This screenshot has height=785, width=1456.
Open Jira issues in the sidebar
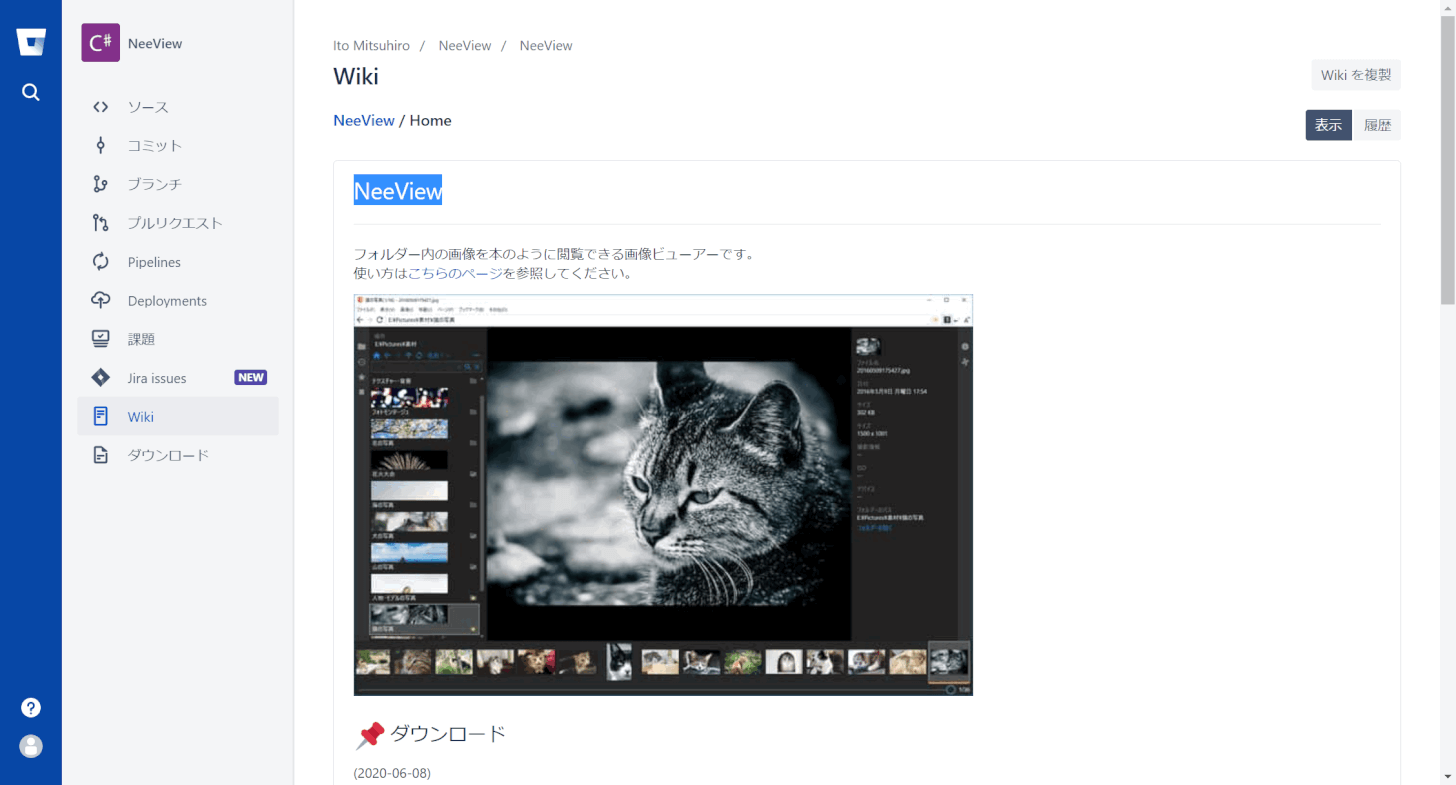(x=157, y=378)
